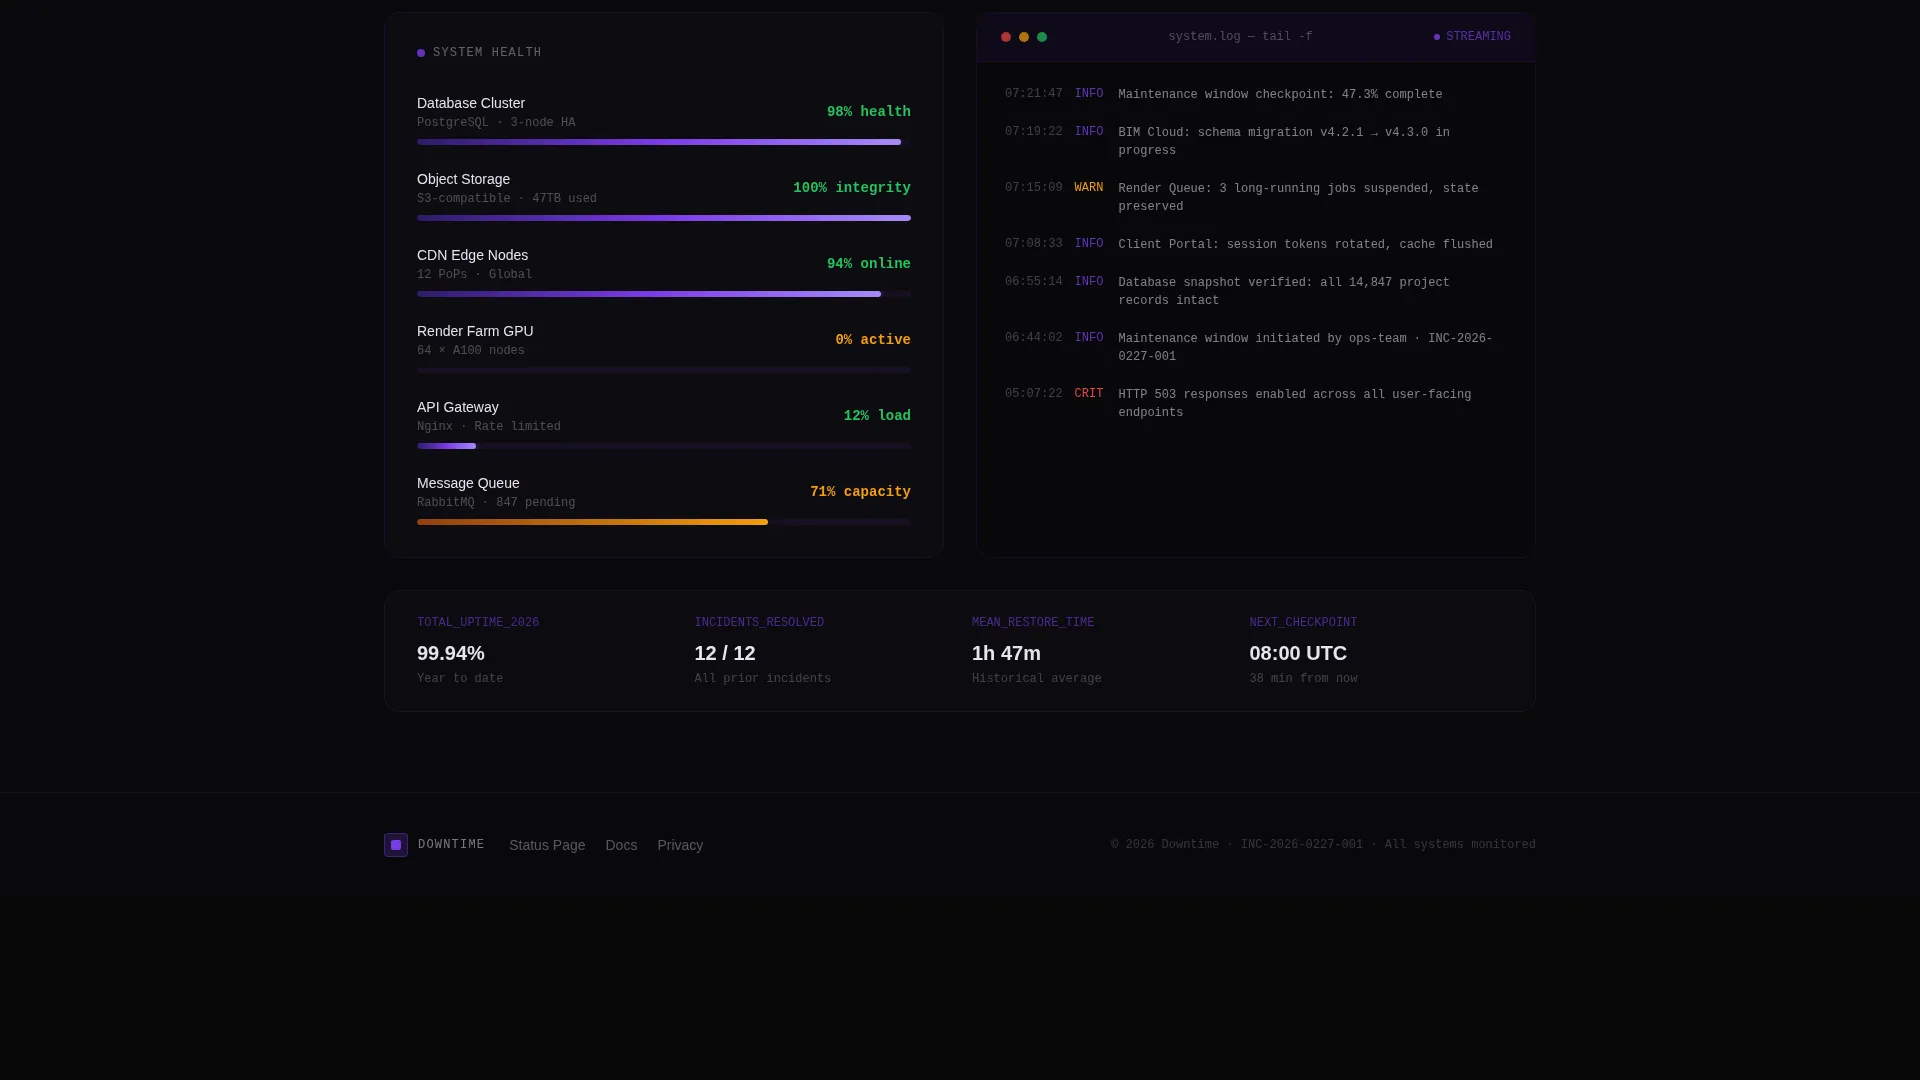Select the Render Farm GPU row

664,348
